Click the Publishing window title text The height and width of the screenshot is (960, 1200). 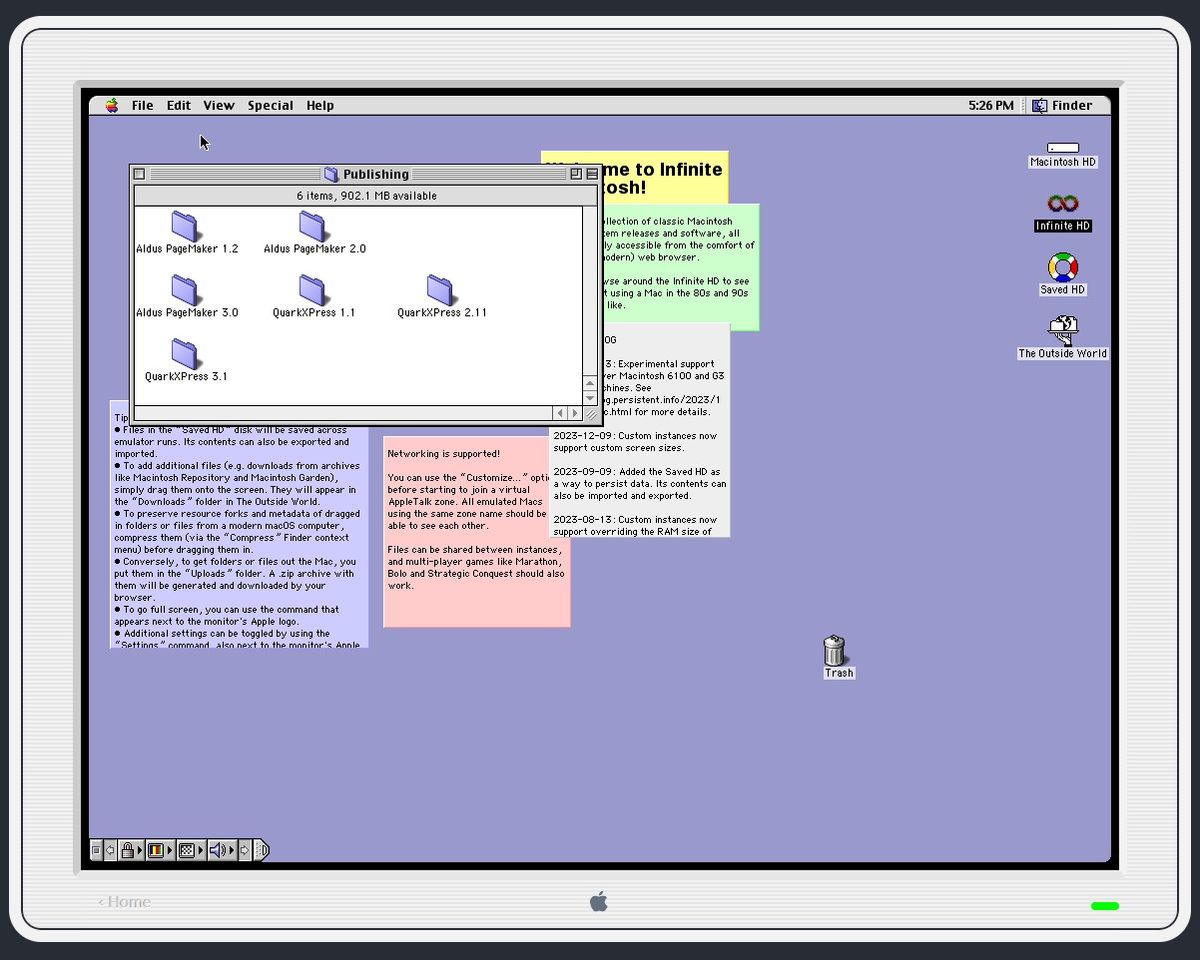[x=376, y=174]
